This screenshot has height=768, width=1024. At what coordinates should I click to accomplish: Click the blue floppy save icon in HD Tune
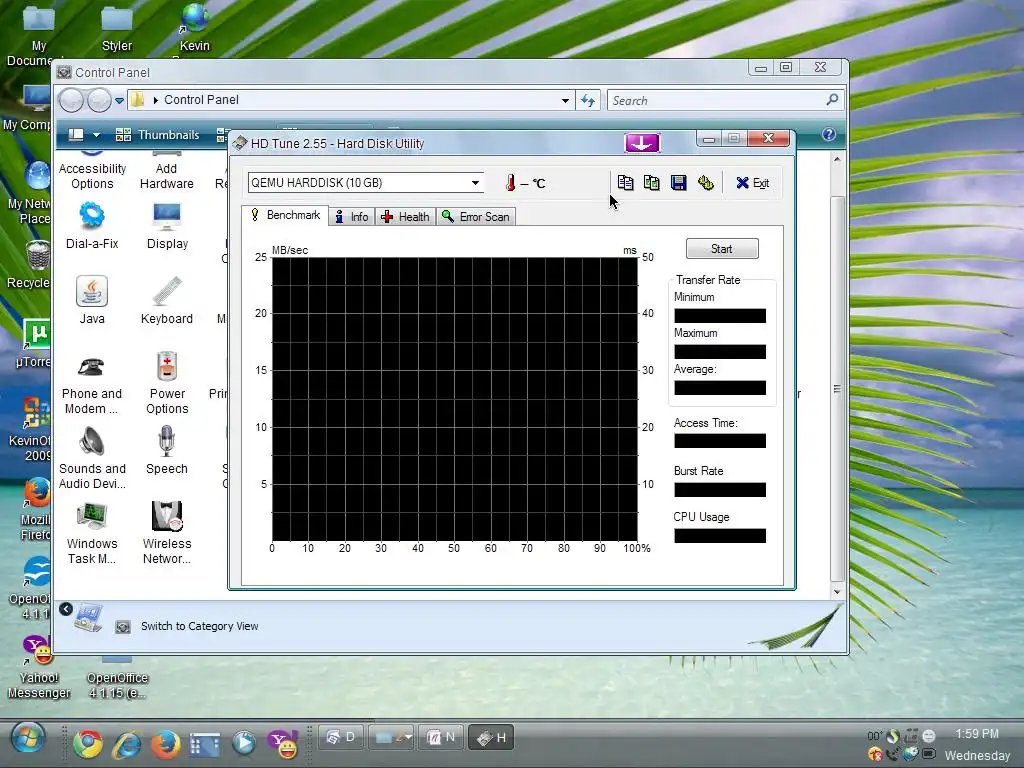[679, 183]
